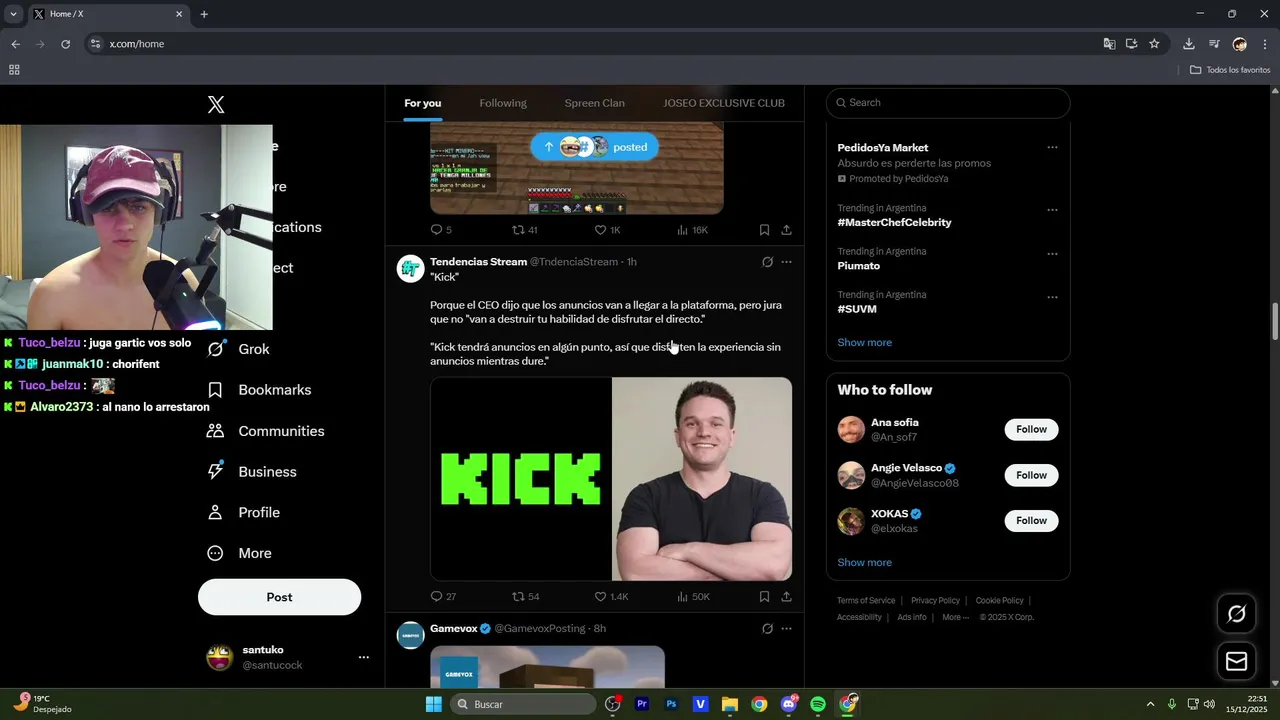Follow XOKAS

pyautogui.click(x=1031, y=520)
